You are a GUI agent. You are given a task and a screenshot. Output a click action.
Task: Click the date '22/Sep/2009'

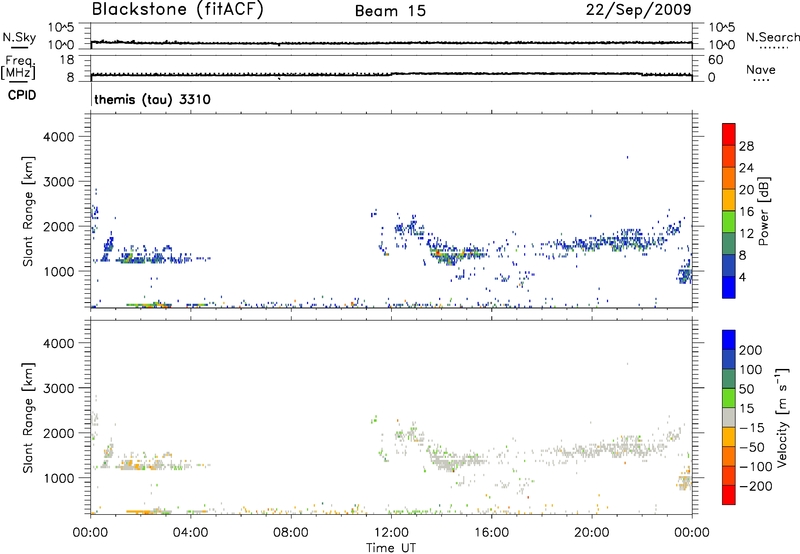pos(638,10)
